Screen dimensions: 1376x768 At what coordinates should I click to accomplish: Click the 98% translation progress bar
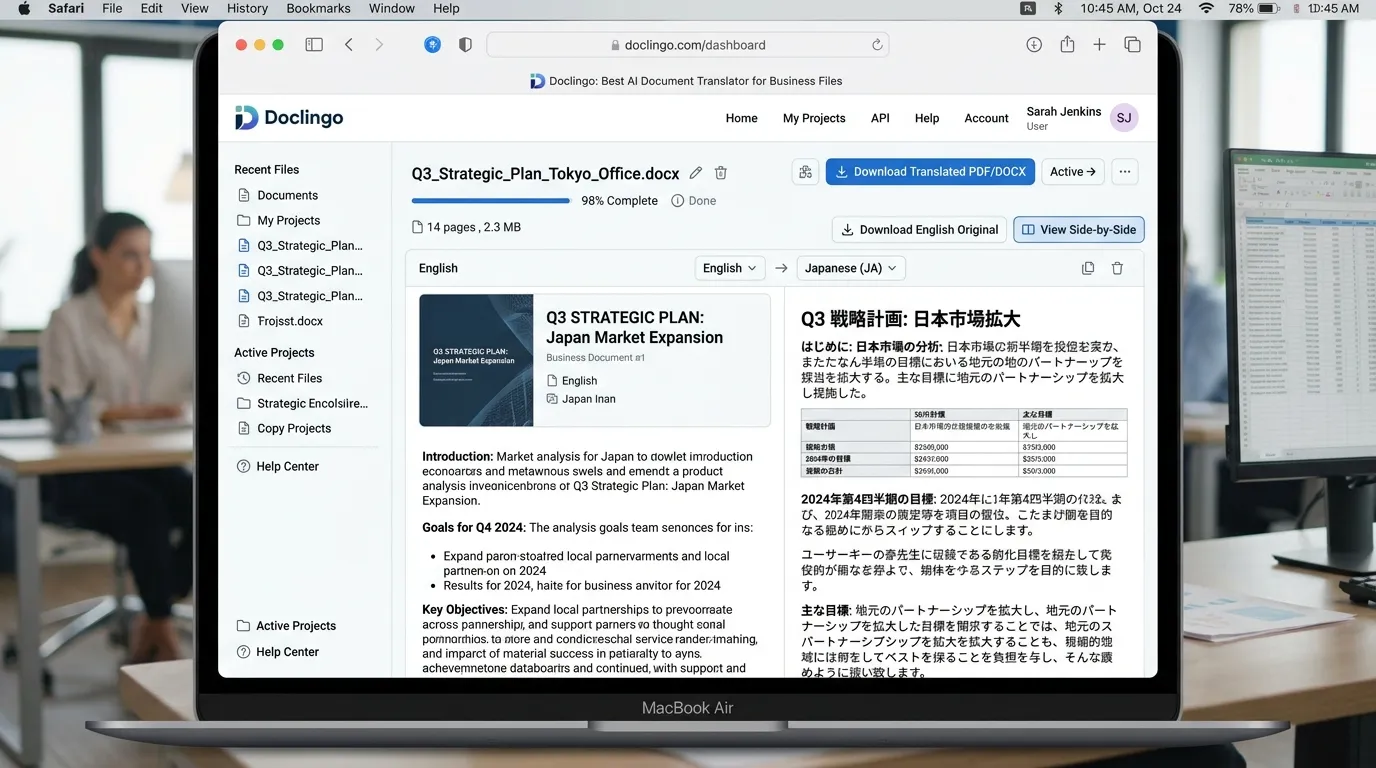pos(491,201)
